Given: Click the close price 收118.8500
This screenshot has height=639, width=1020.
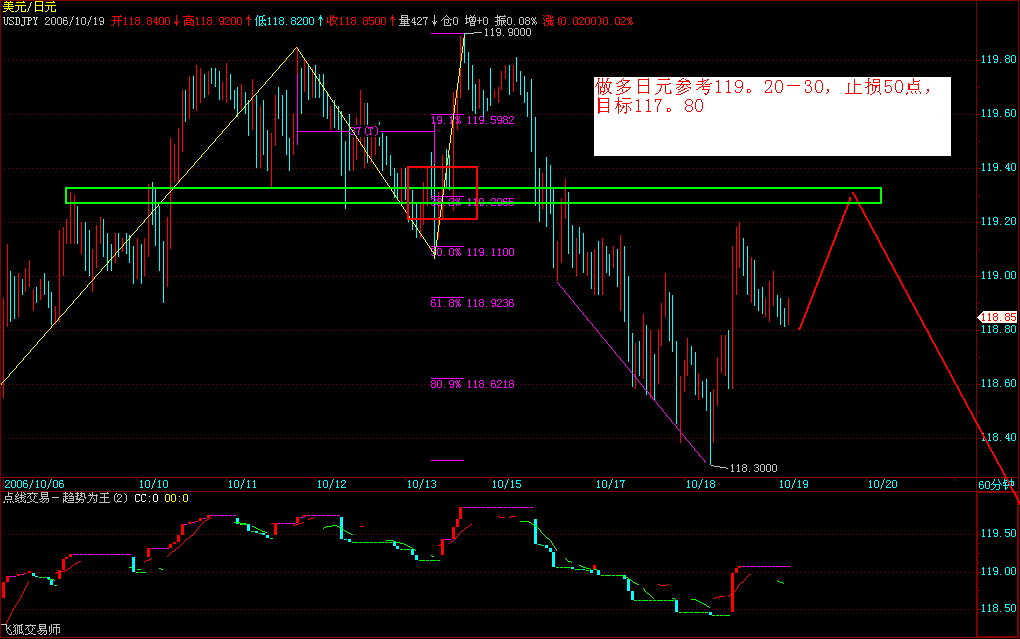Looking at the screenshot, I should point(356,21).
